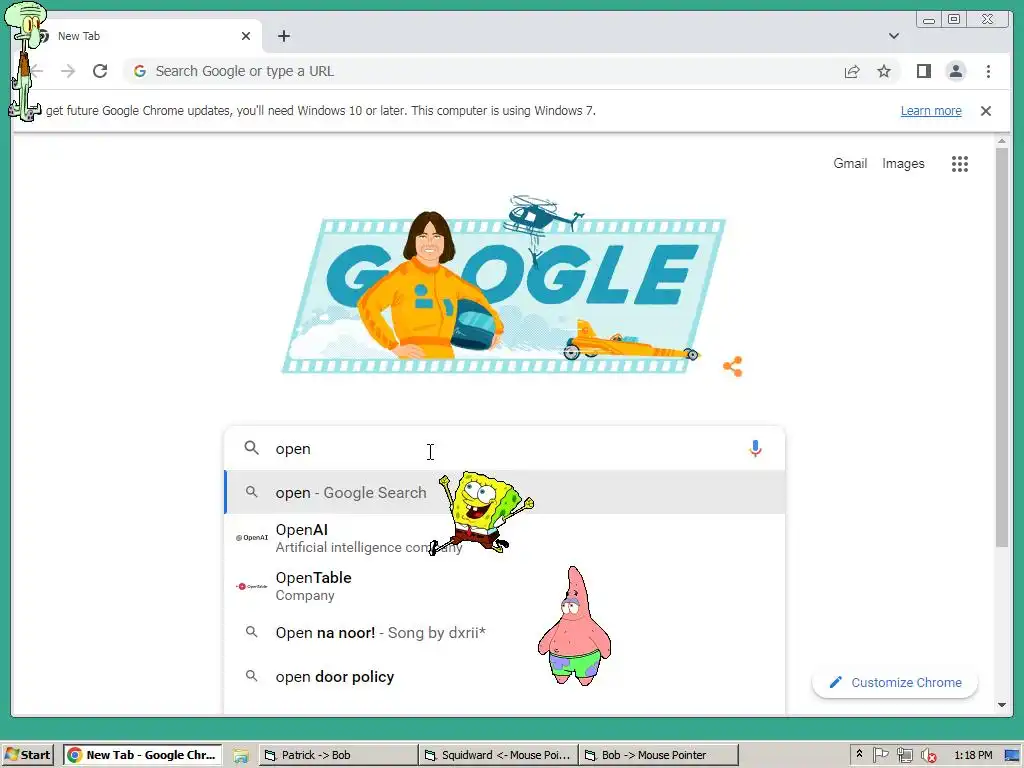Click inside the Google search box containing open
Viewport: 1024px width, 768px height.
click(x=504, y=449)
